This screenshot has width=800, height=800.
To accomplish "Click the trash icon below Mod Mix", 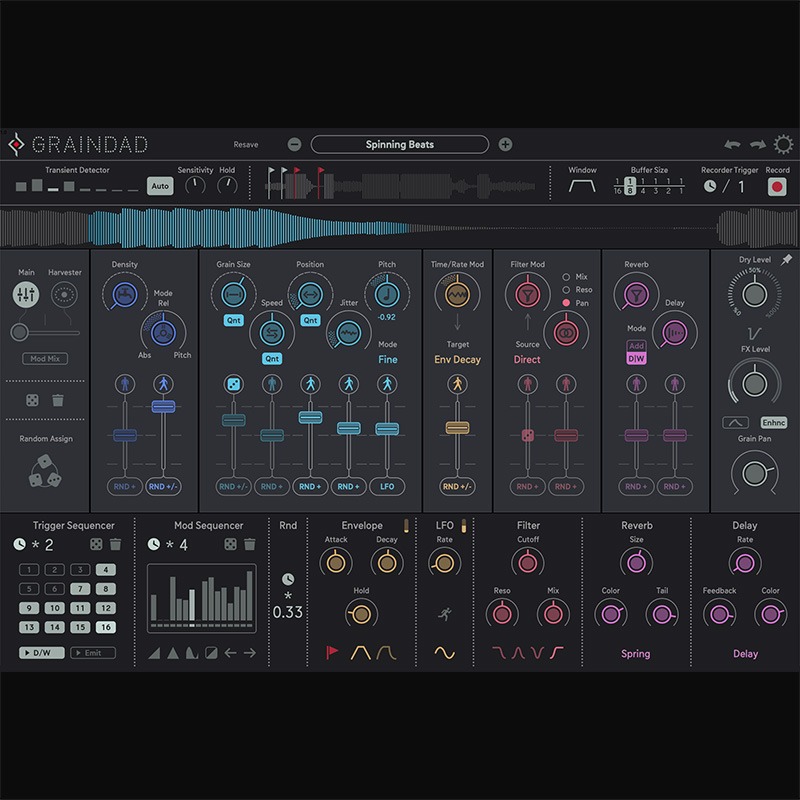I will [58, 400].
